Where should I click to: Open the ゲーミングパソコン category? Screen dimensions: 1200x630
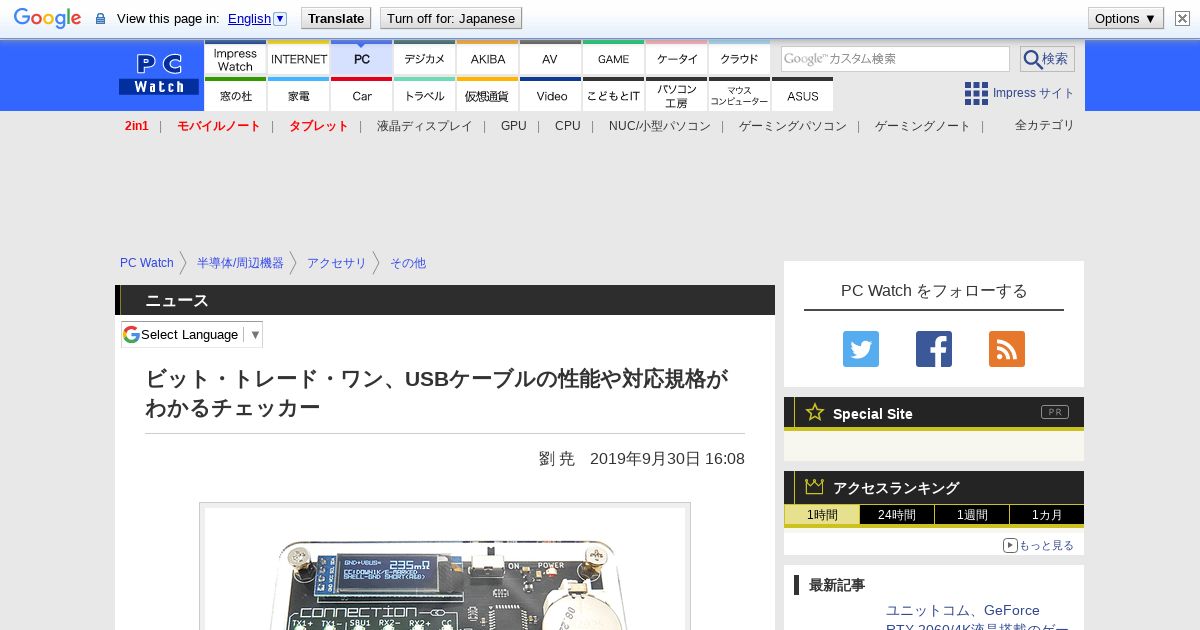793,126
